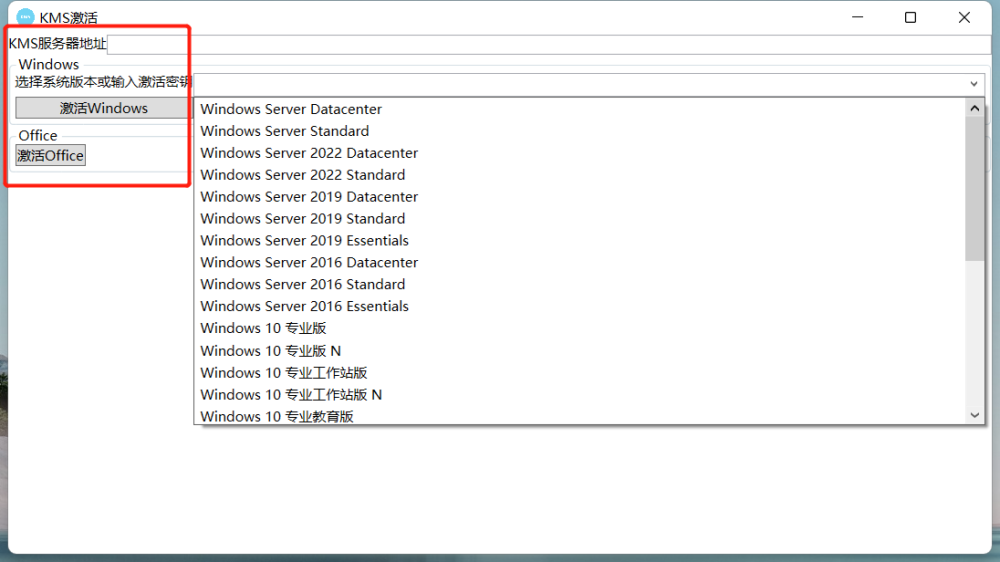Select Windows 10 专业教育版 entry
The height and width of the screenshot is (562, 1000).
tap(580, 415)
